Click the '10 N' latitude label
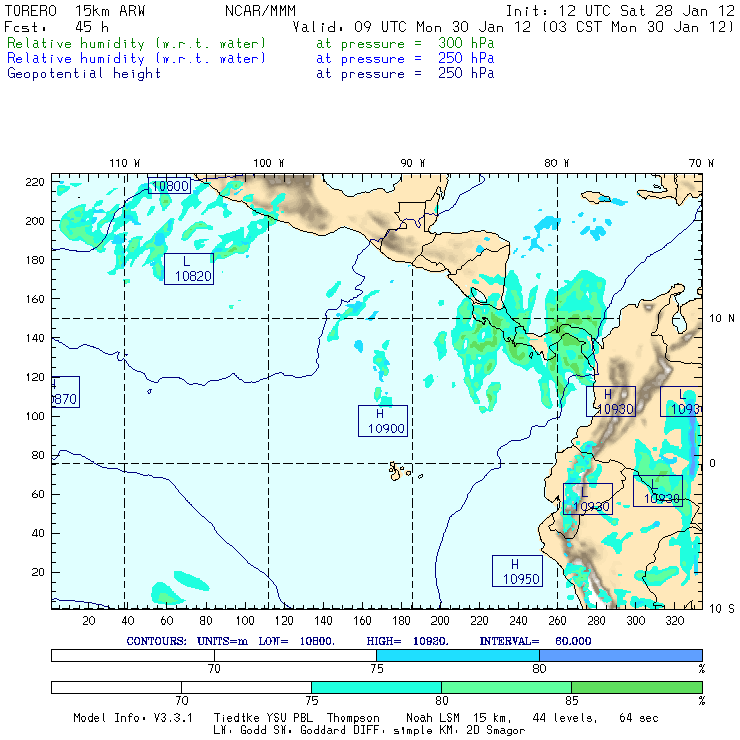The height and width of the screenshot is (740, 740). point(722,319)
